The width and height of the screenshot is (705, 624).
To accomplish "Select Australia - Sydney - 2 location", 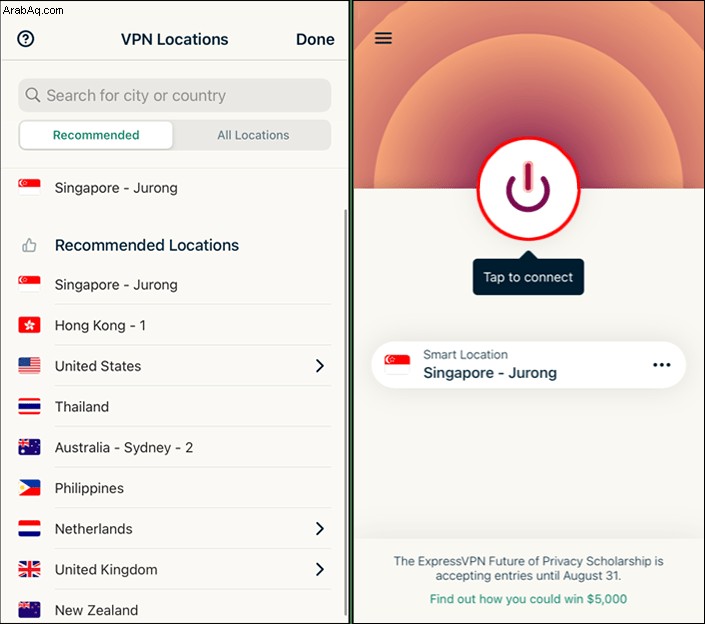I will [x=174, y=447].
